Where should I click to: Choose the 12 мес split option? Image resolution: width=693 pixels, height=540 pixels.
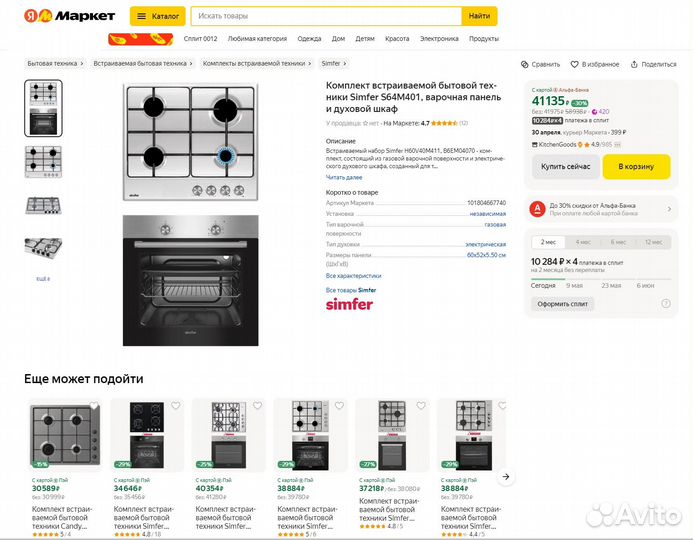coord(653,242)
